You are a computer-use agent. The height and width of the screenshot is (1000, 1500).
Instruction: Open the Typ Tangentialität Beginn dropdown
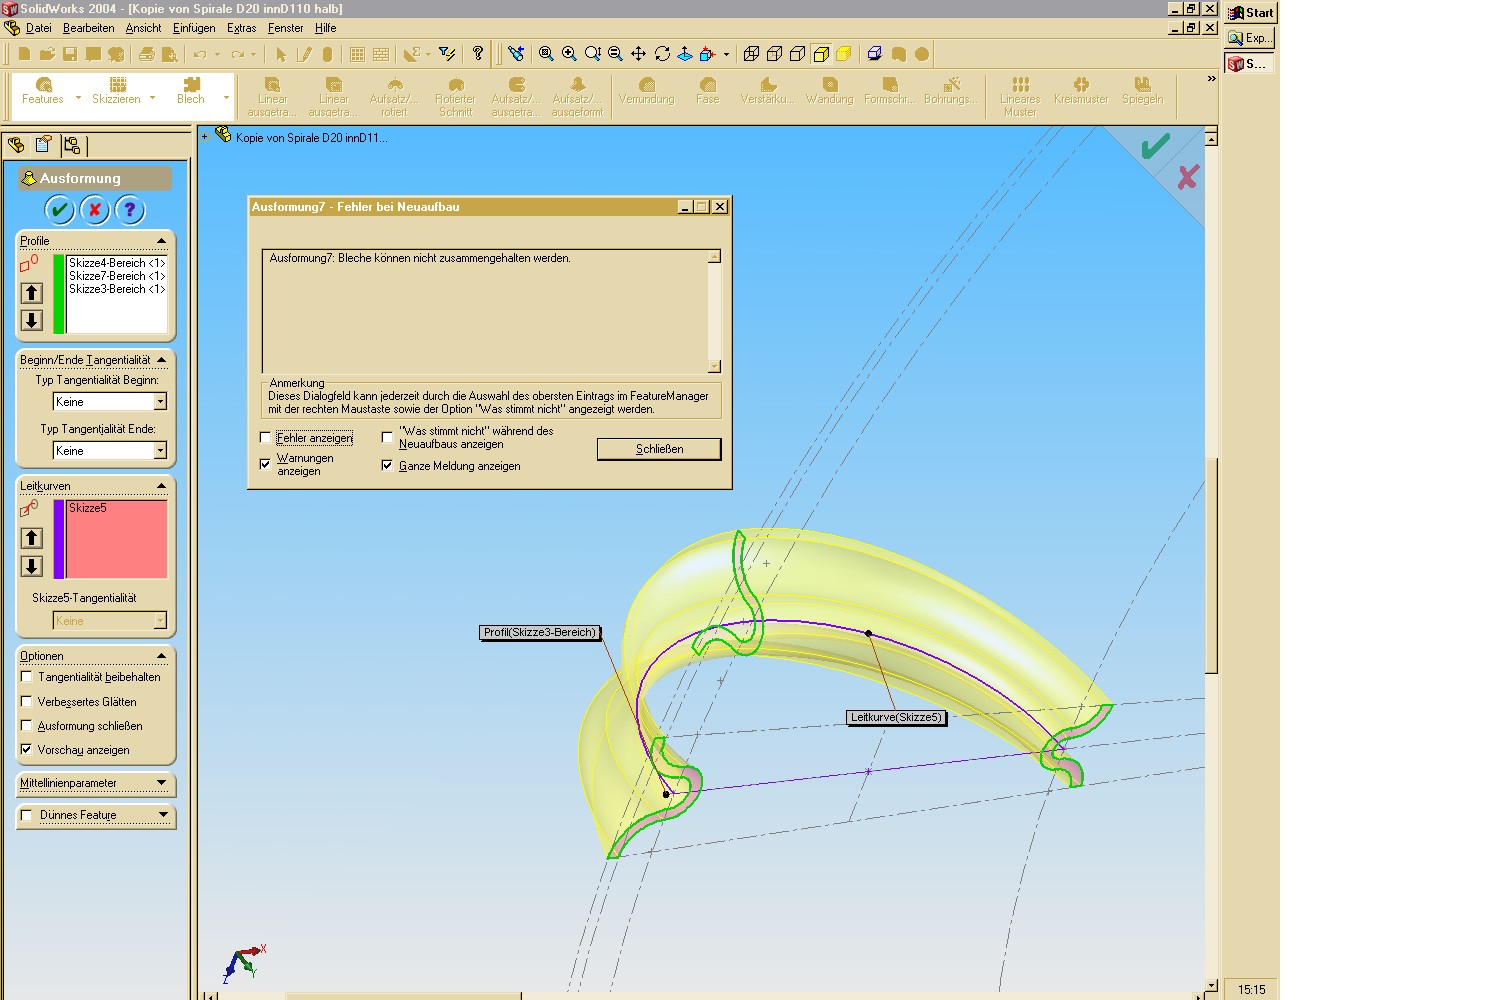(160, 402)
